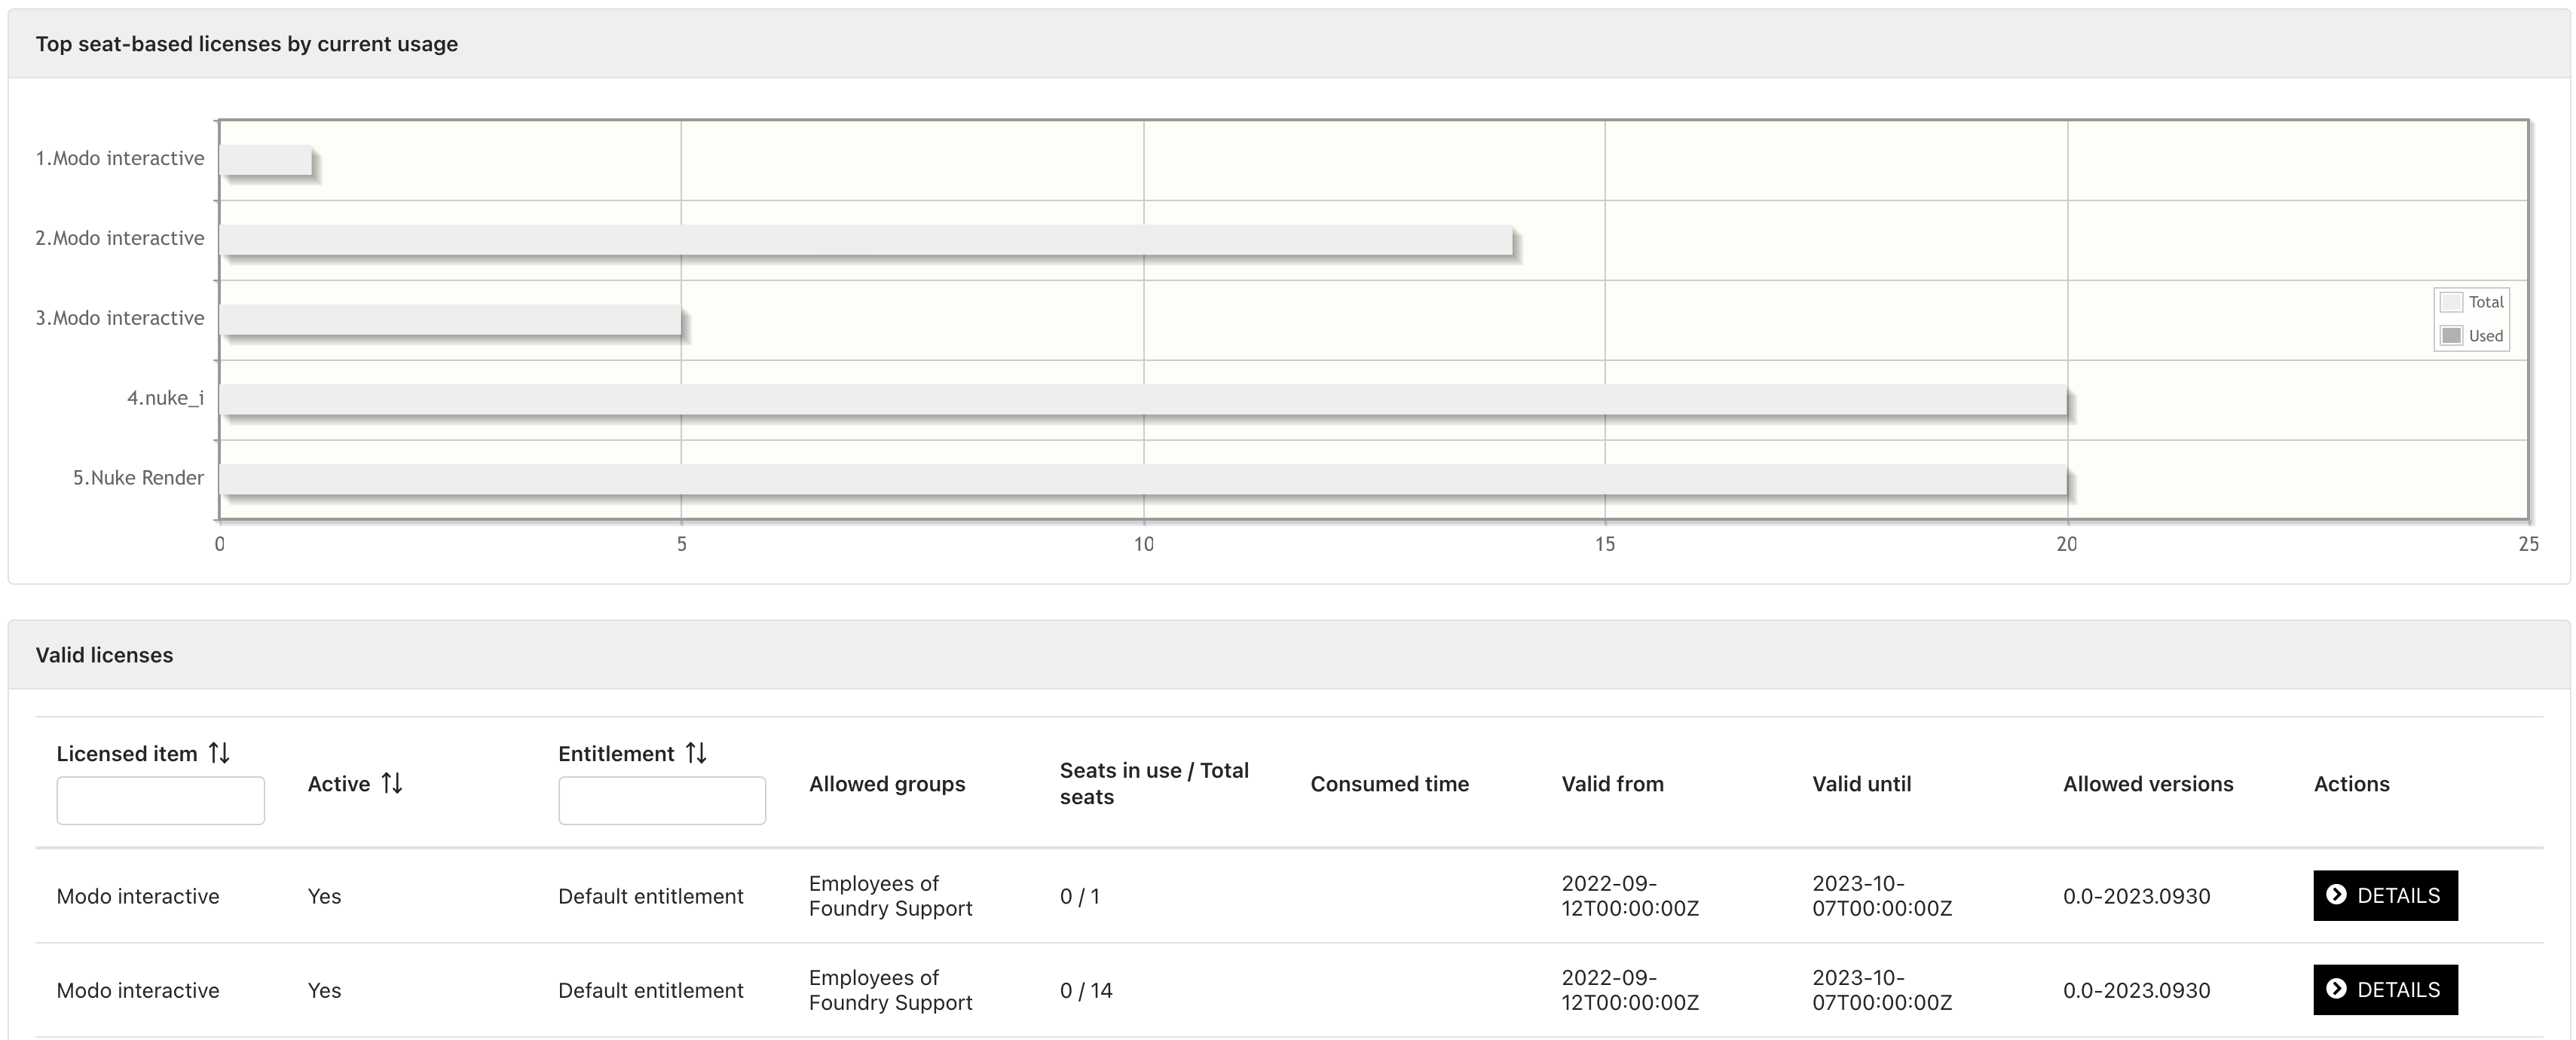The image size is (2576, 1040).
Task: Click the bar for 1.Modo interactive
Action: coord(266,160)
